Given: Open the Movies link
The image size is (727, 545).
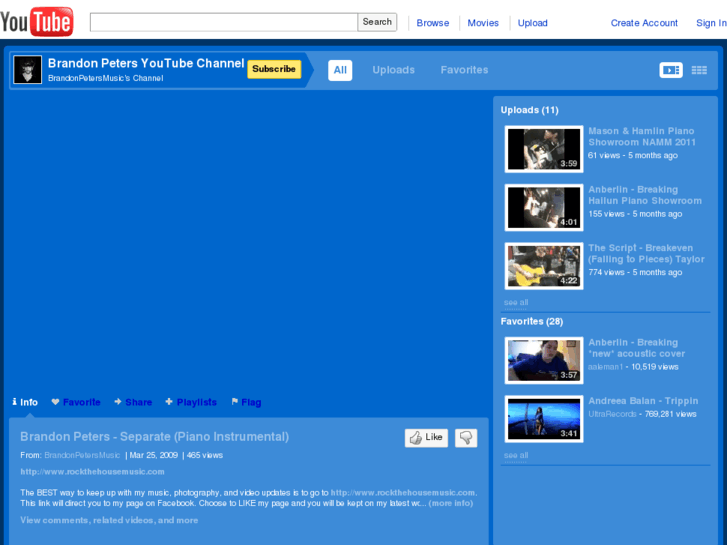Looking at the screenshot, I should point(483,23).
